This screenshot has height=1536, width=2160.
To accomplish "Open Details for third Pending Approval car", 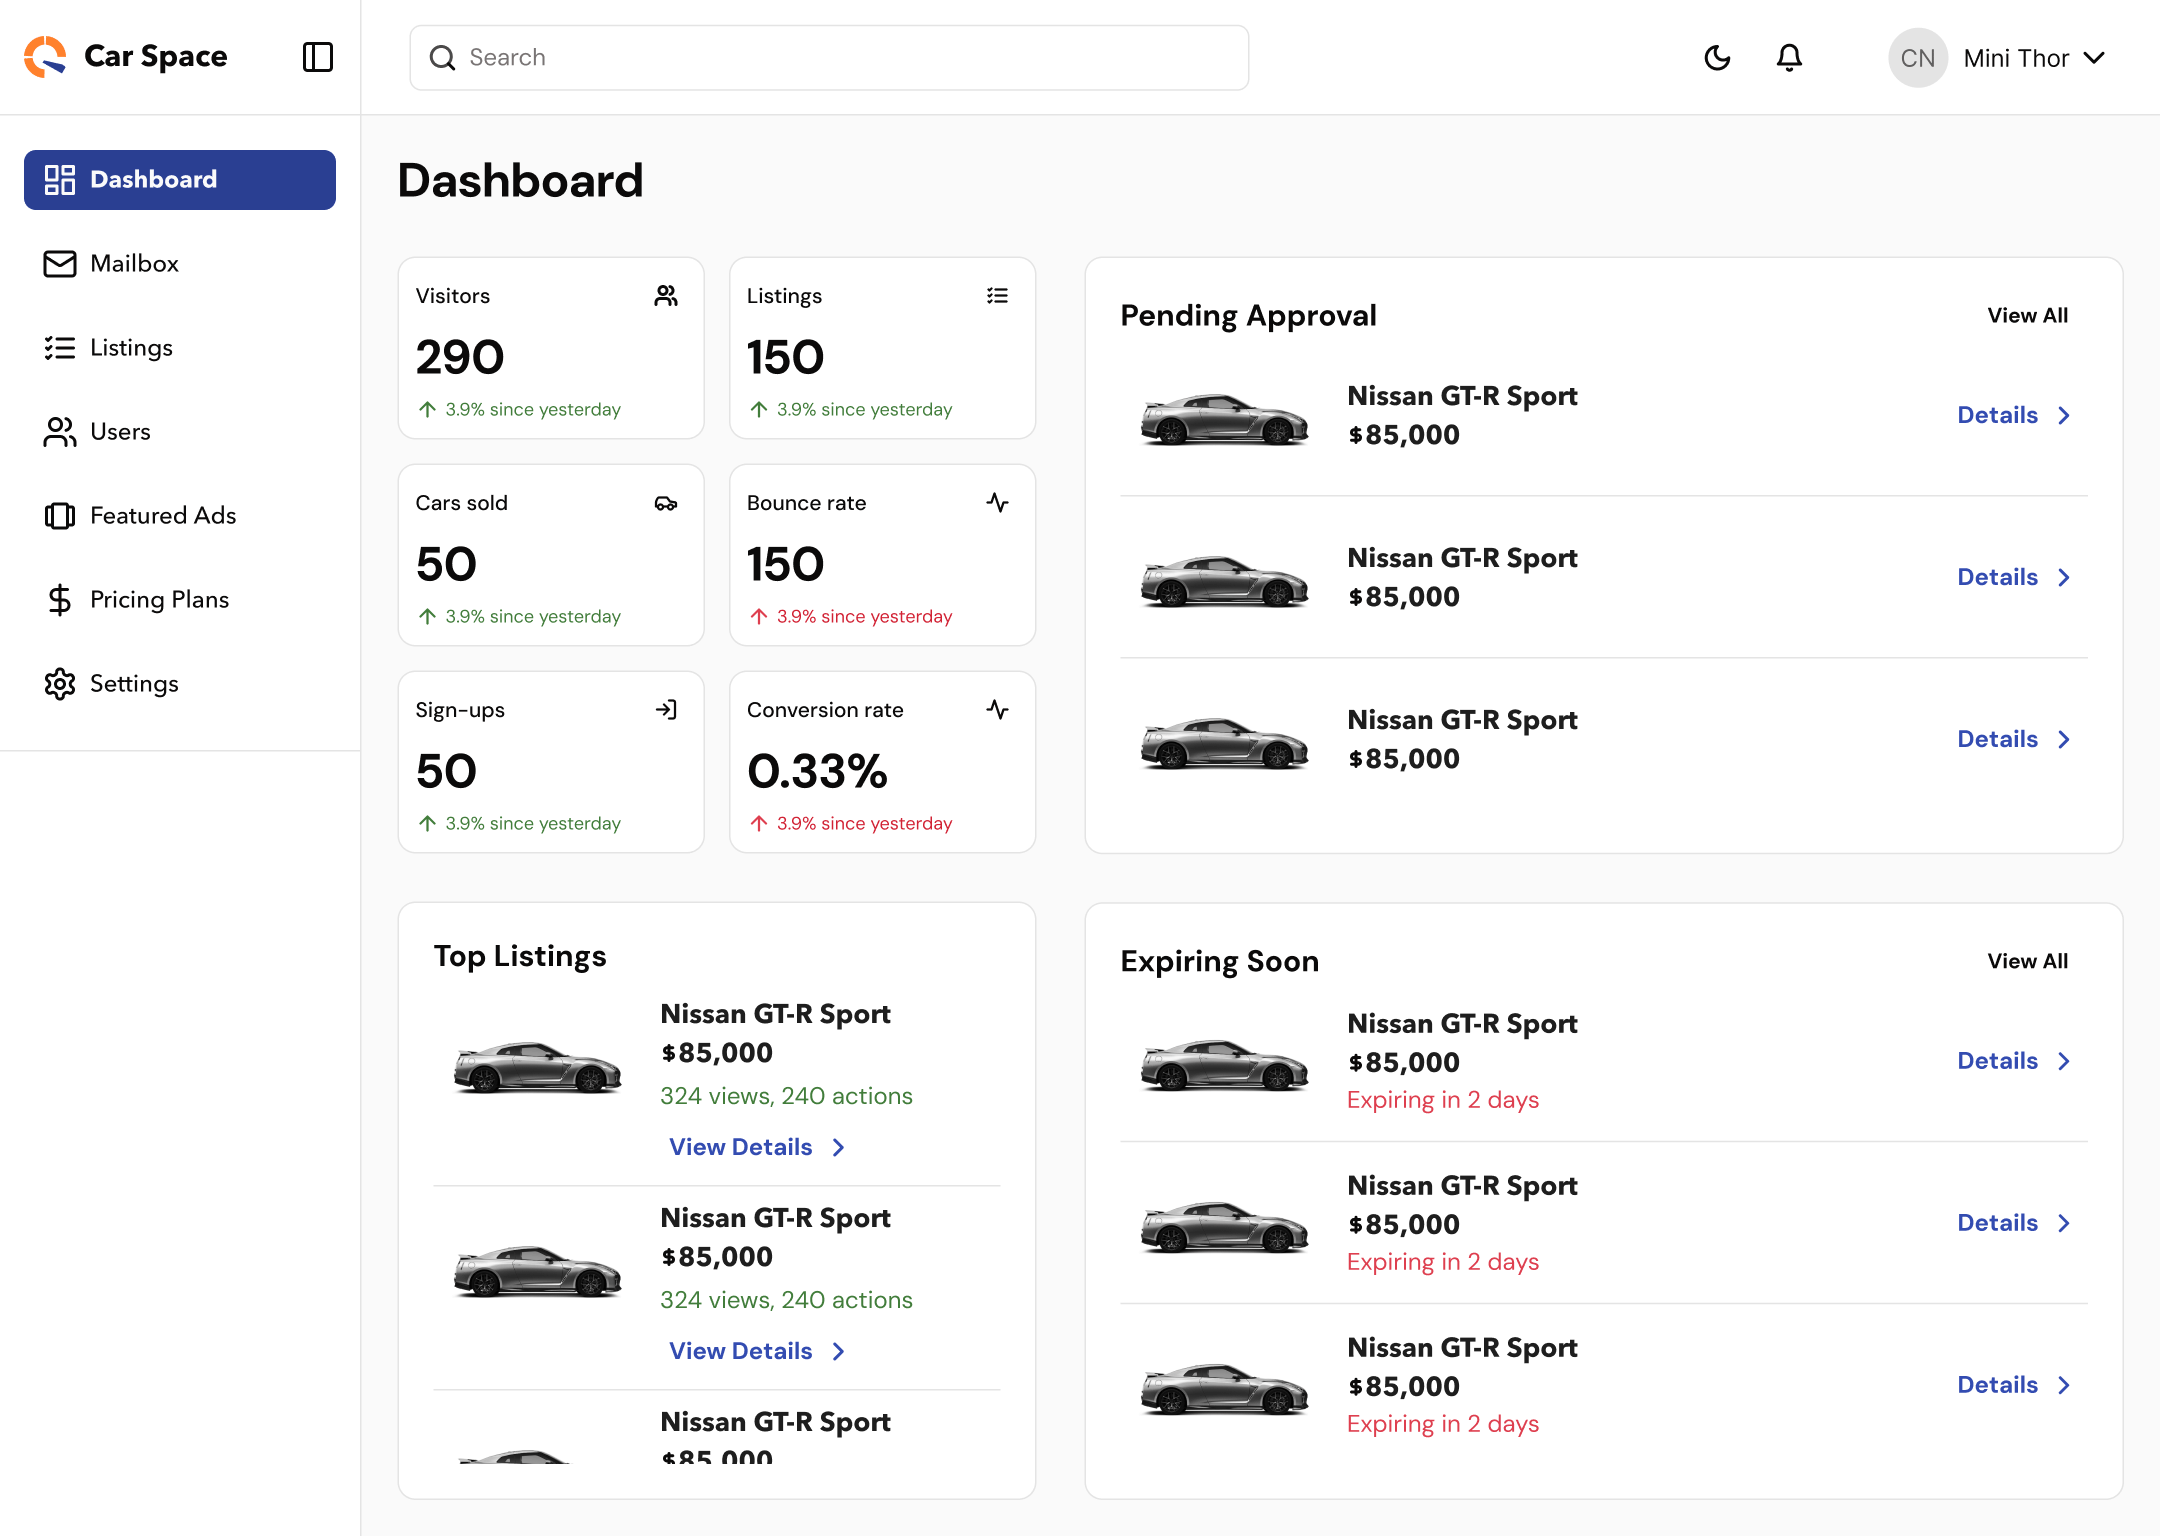I will [x=1997, y=740].
